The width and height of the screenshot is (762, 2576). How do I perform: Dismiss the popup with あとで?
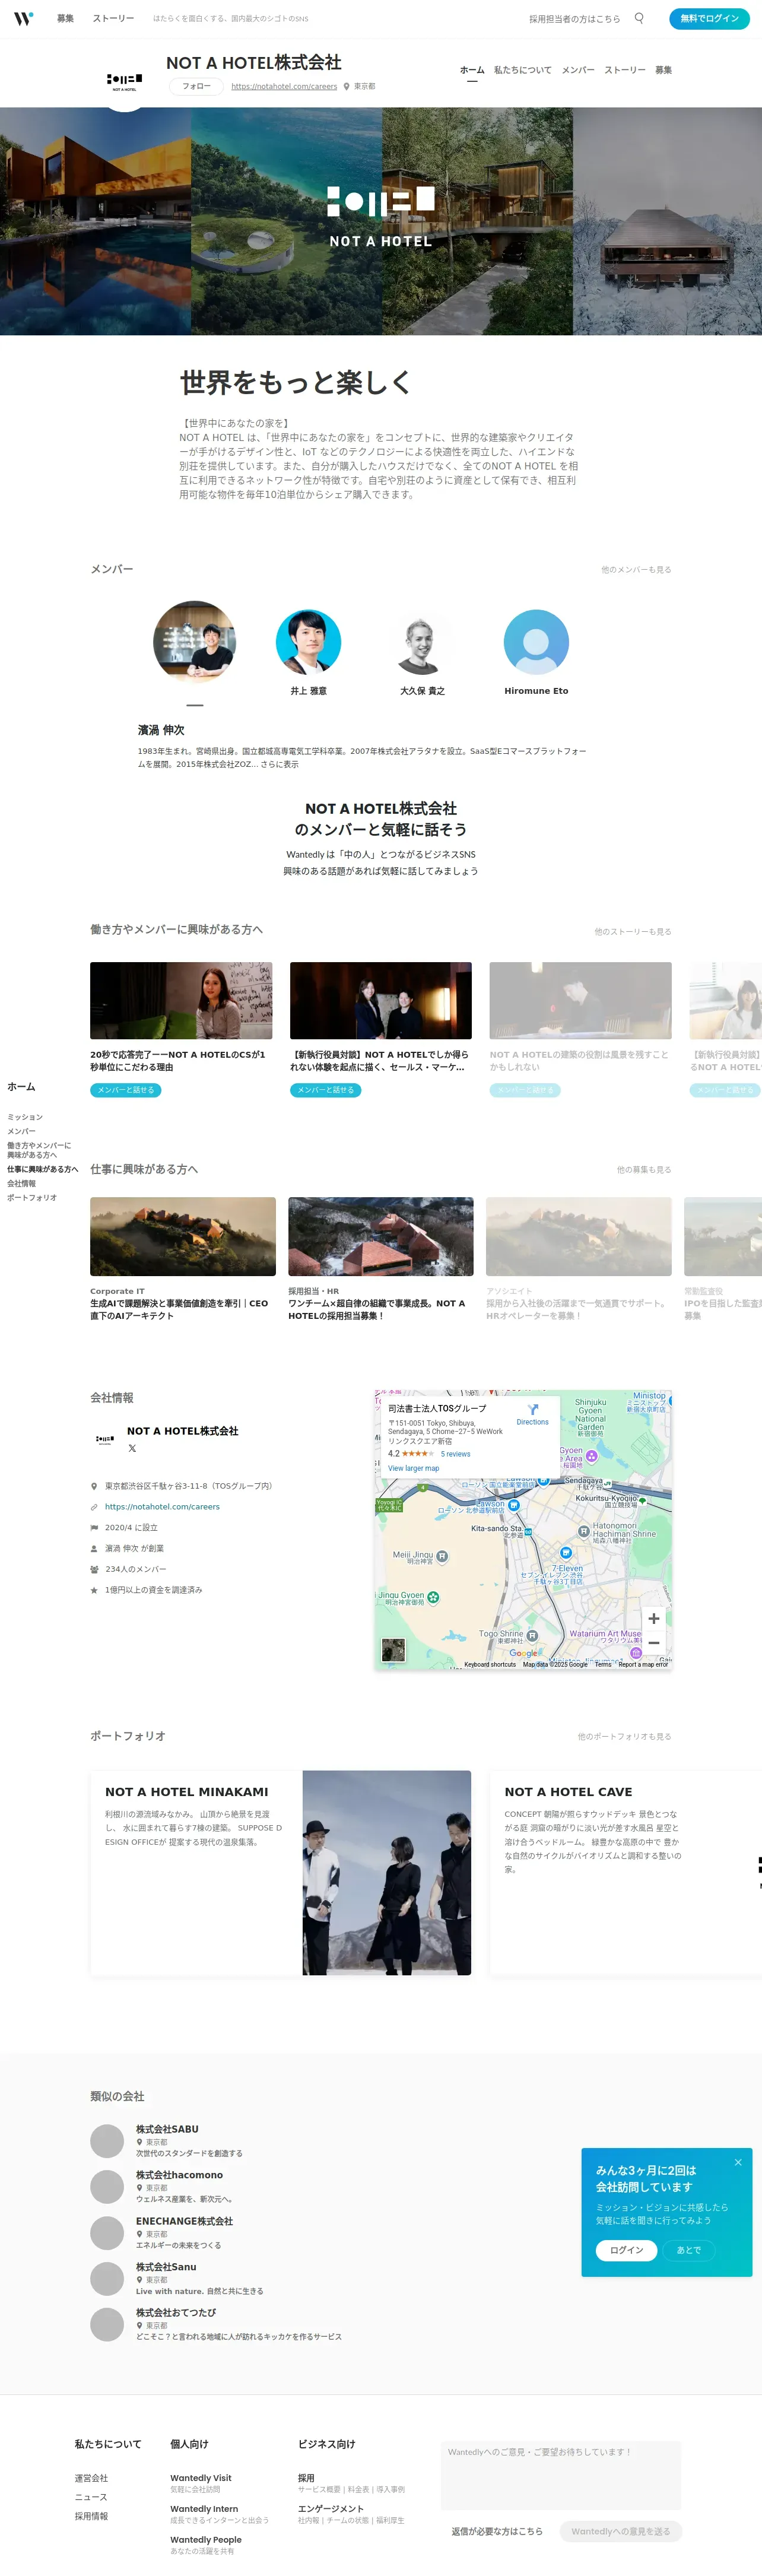pos(689,2250)
